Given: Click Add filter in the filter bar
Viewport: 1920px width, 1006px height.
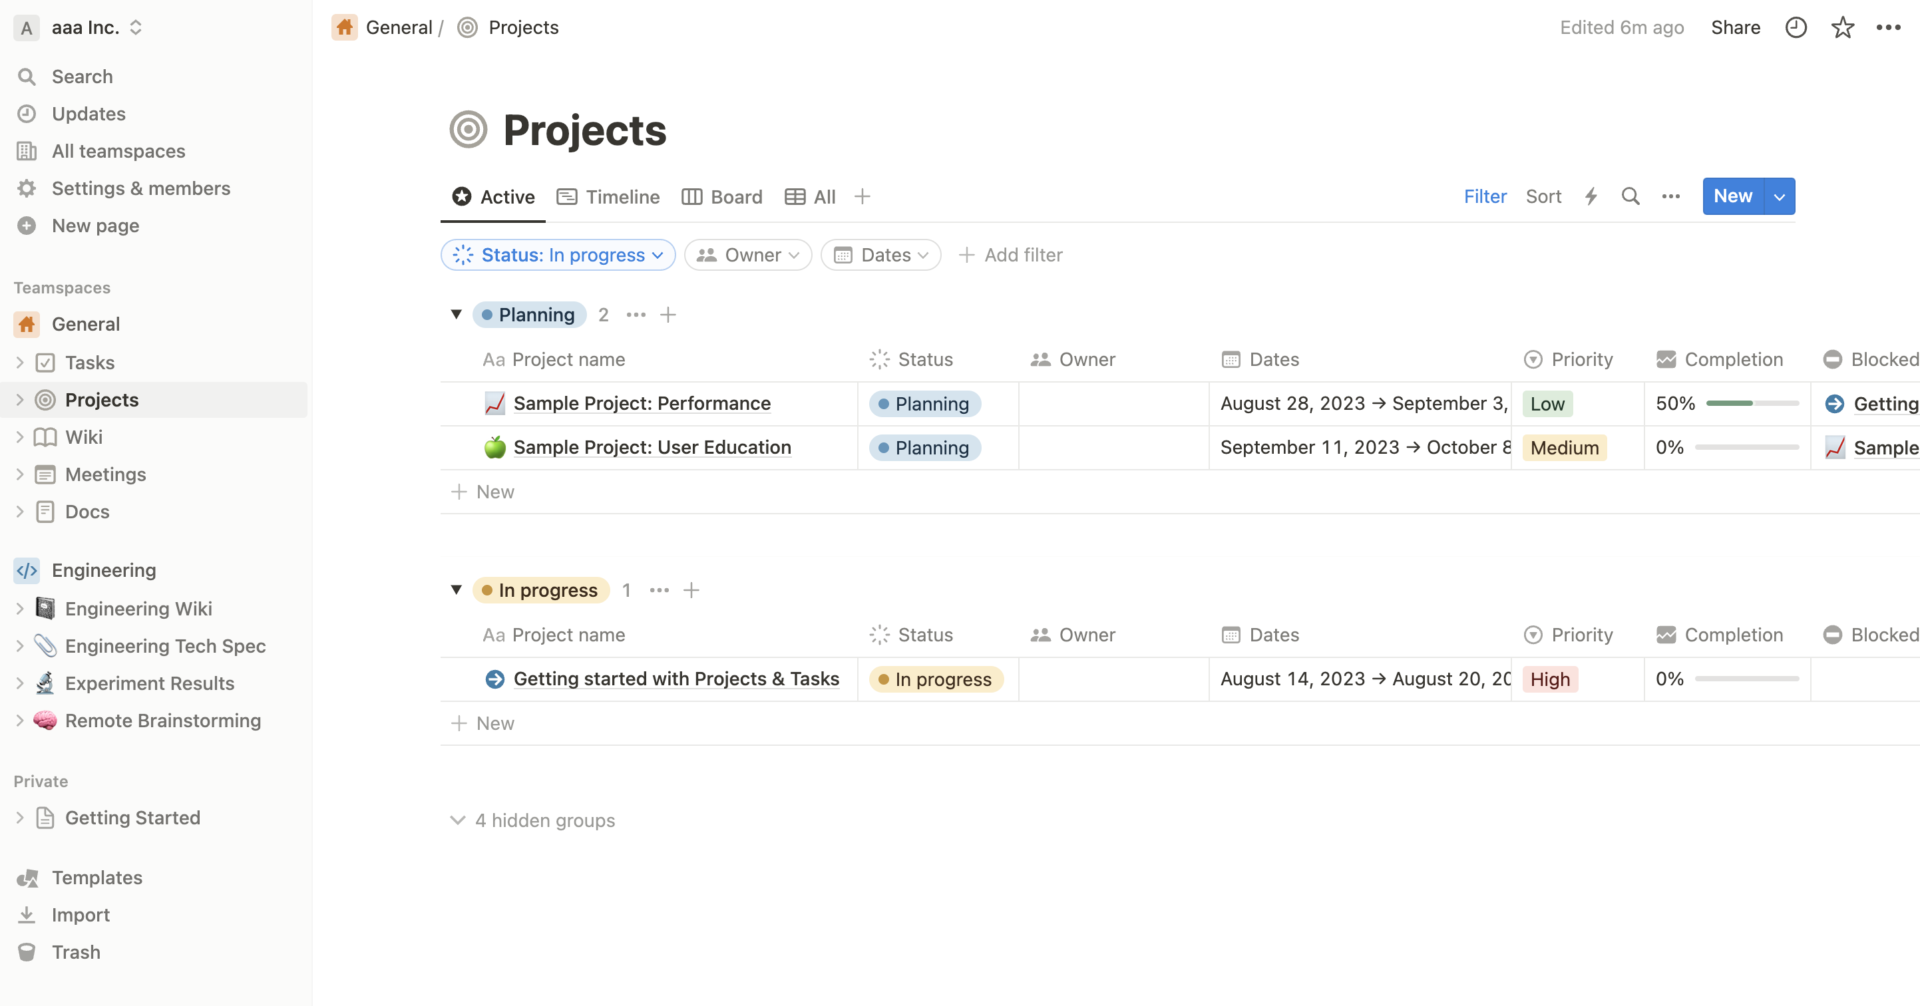Looking at the screenshot, I should point(1010,254).
